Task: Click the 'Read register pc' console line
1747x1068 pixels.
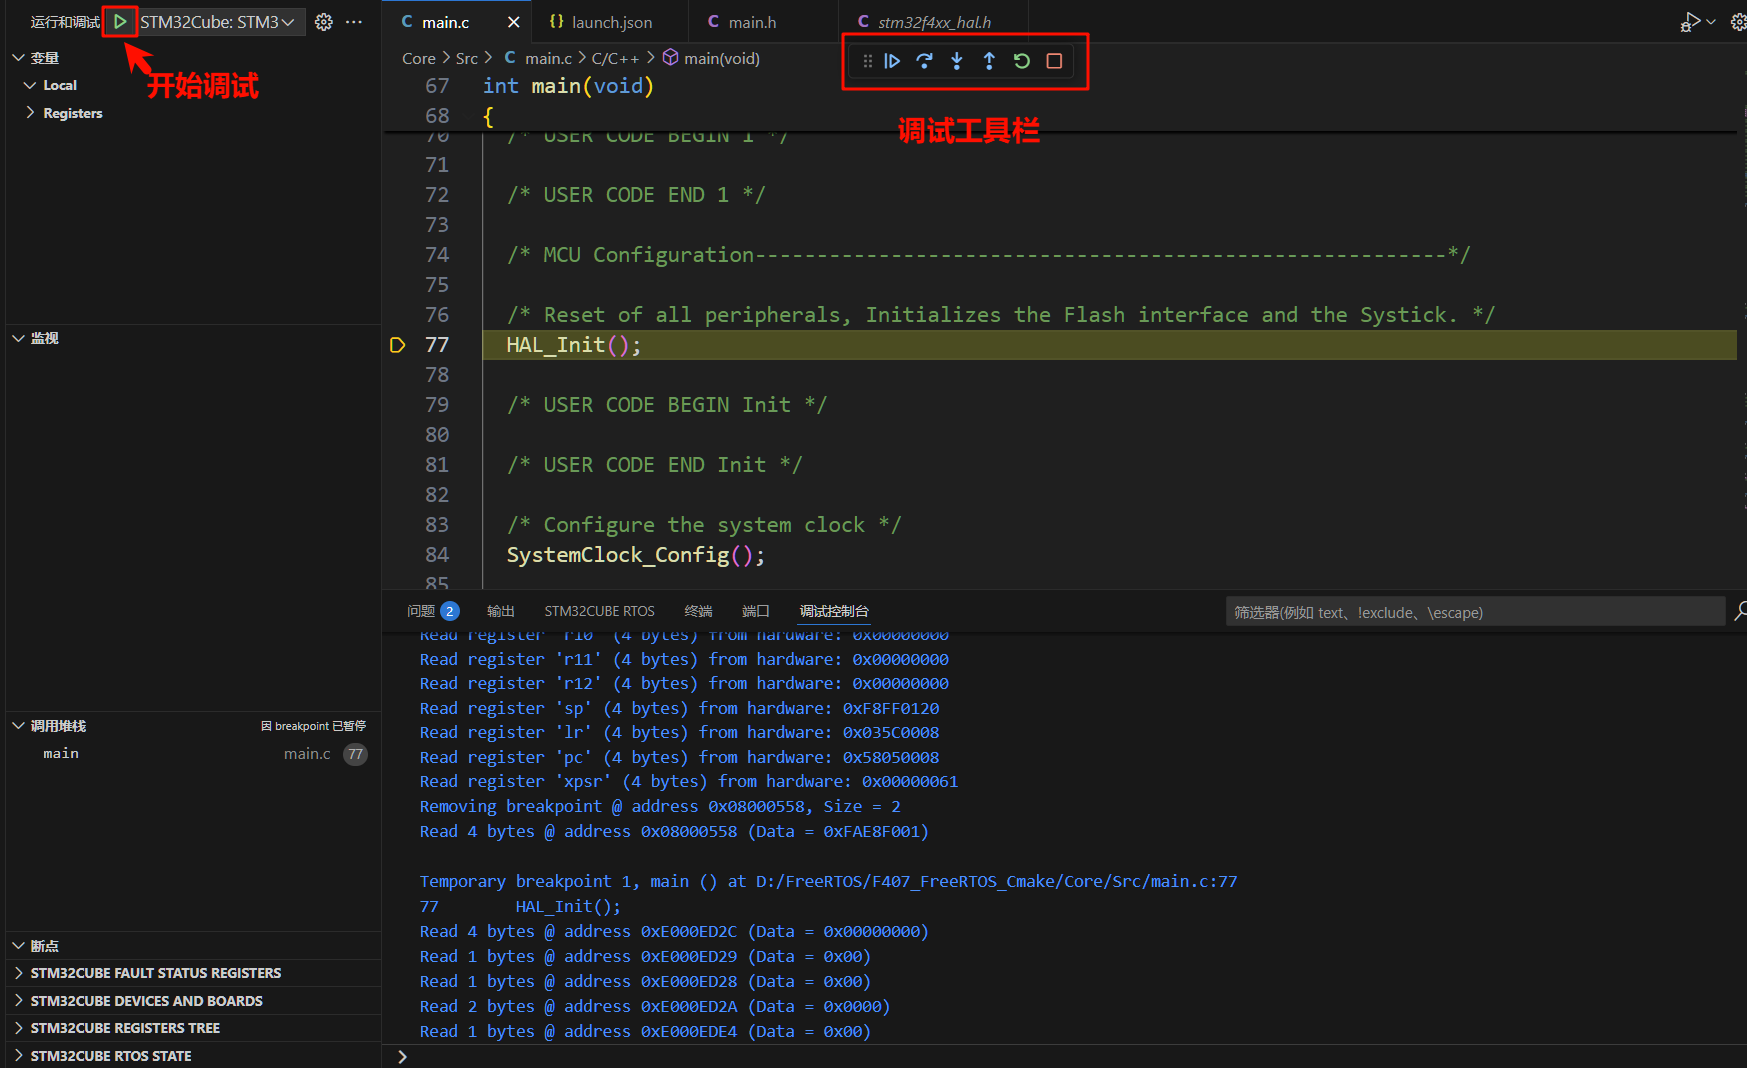Action: click(679, 757)
